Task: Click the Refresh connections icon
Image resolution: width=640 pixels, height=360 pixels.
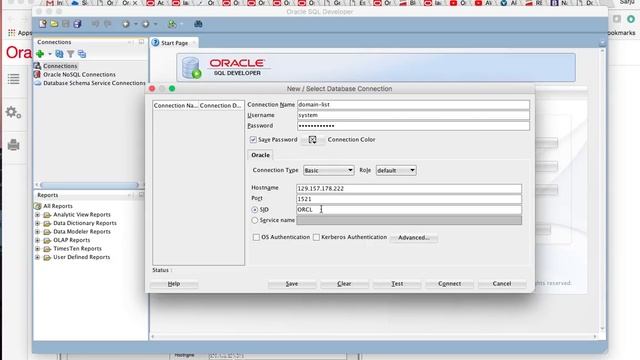Action: point(59,54)
